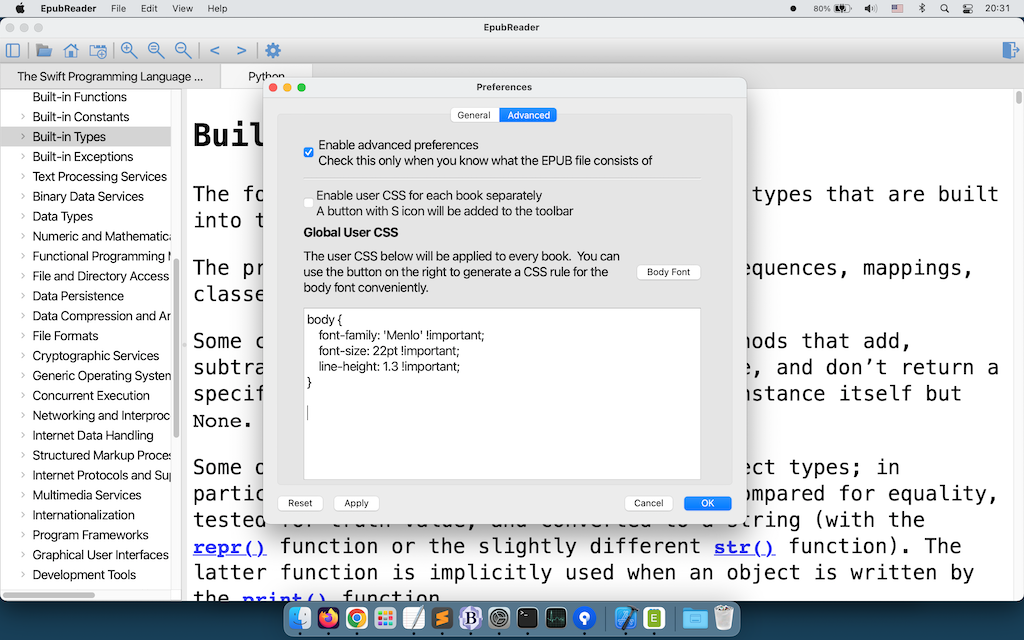Click the exit icon at toolbar right

(1009, 50)
